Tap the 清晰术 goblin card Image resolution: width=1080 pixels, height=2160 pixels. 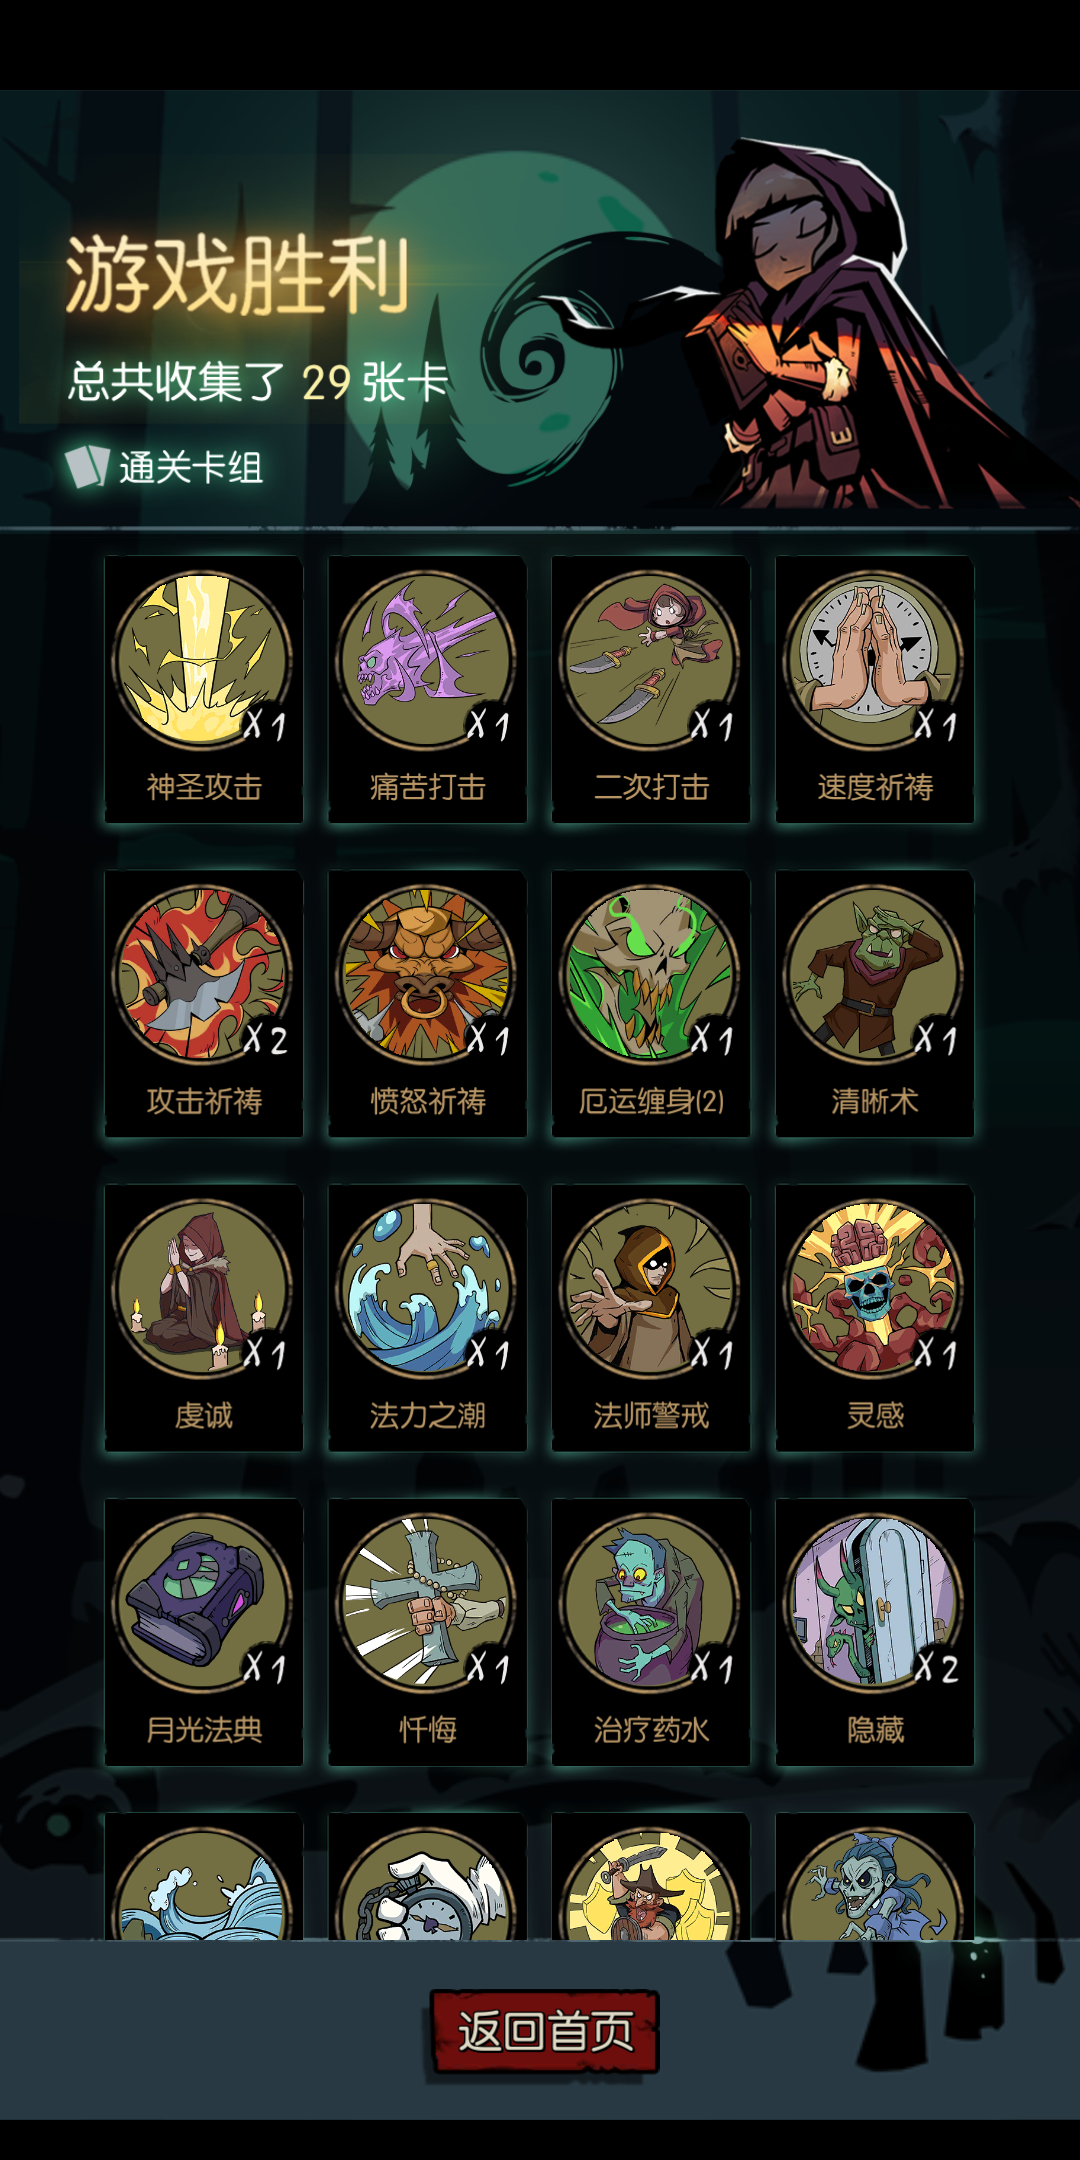click(875, 1003)
